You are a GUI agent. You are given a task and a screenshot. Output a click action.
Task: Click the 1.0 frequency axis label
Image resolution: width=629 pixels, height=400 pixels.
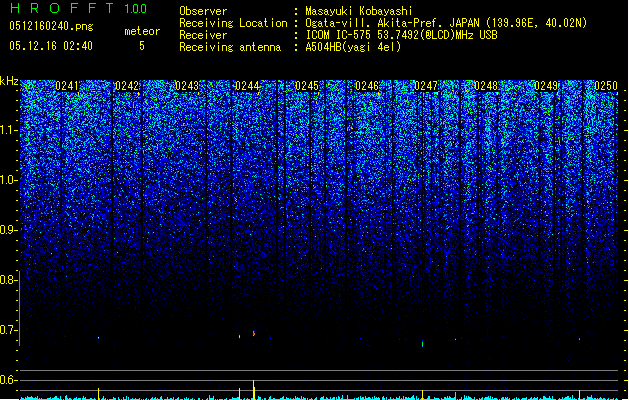(8, 180)
